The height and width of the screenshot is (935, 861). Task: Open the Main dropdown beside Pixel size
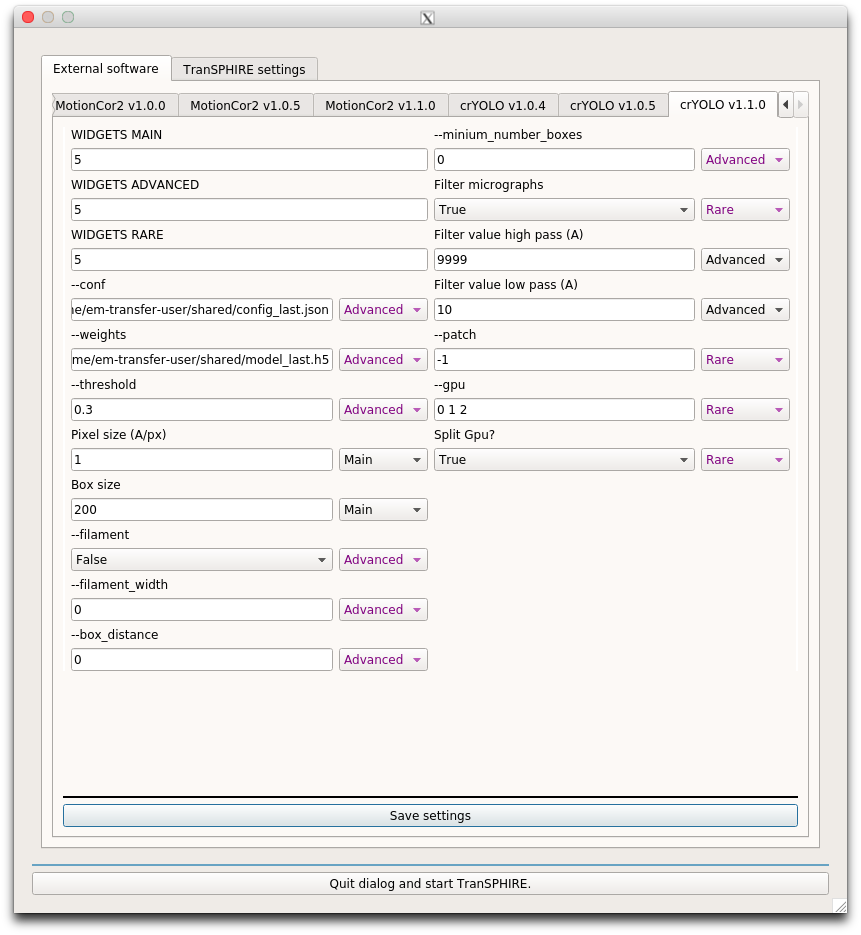click(x=382, y=459)
